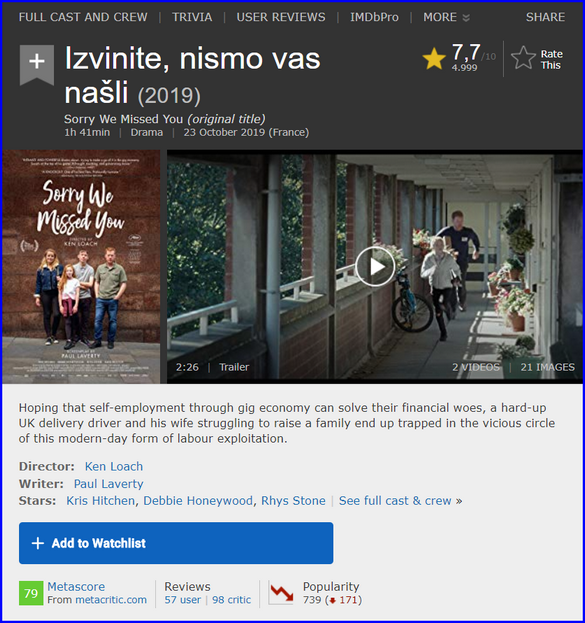
Task: Open the 21 IMAGES gallery link
Action: [547, 367]
